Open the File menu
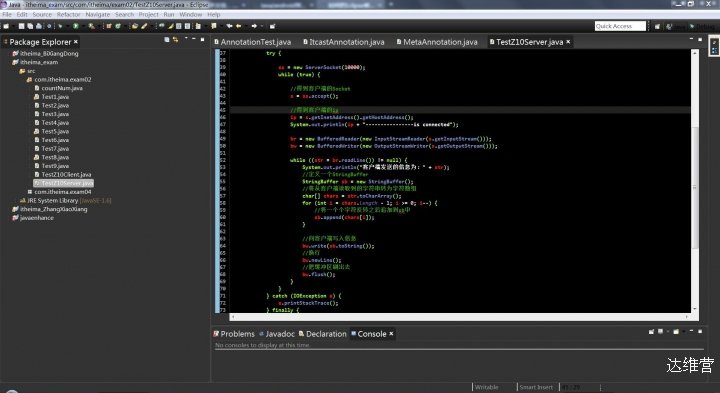Image resolution: width=720 pixels, height=393 pixels. tap(7, 15)
